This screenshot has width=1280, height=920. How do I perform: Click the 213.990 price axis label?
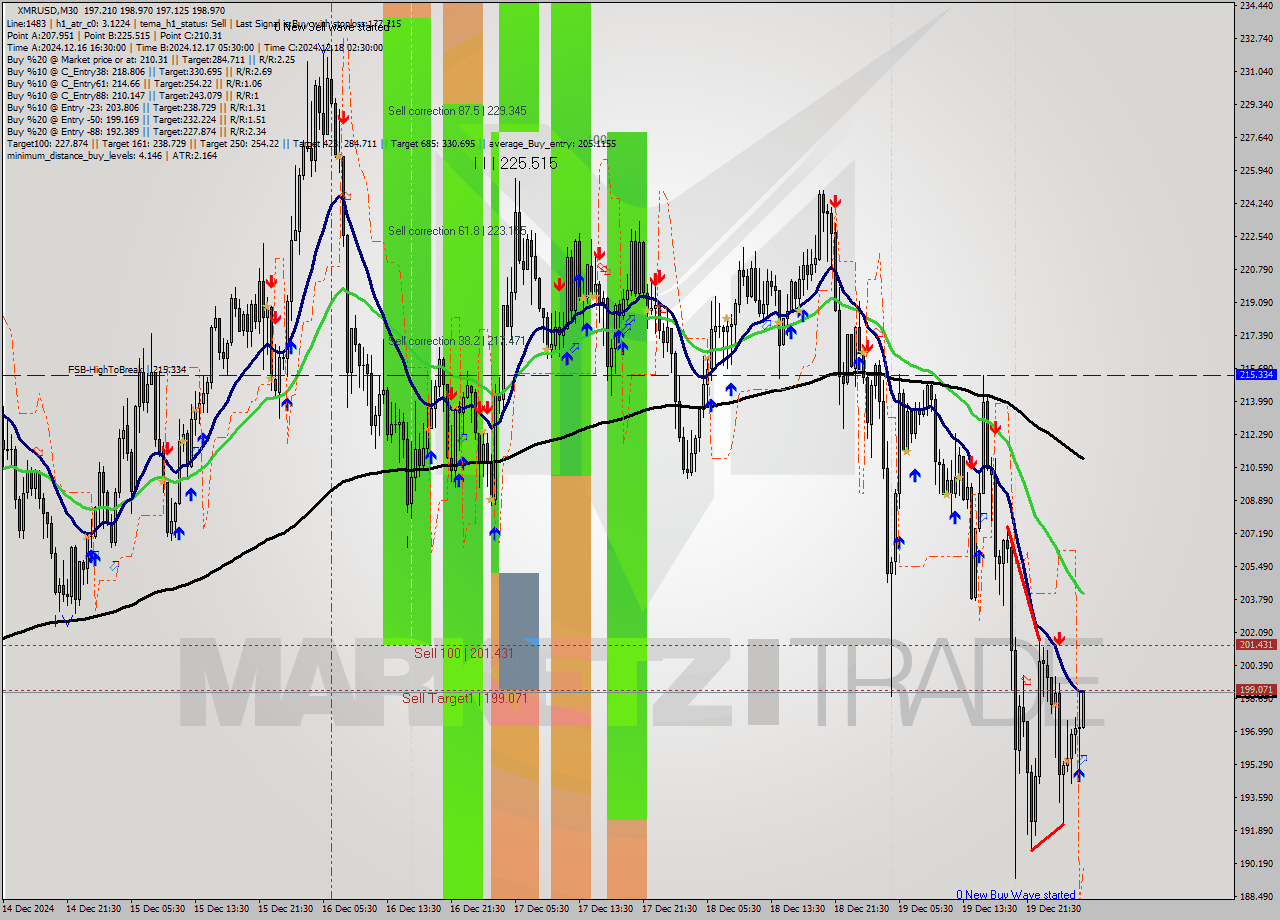coord(1256,401)
